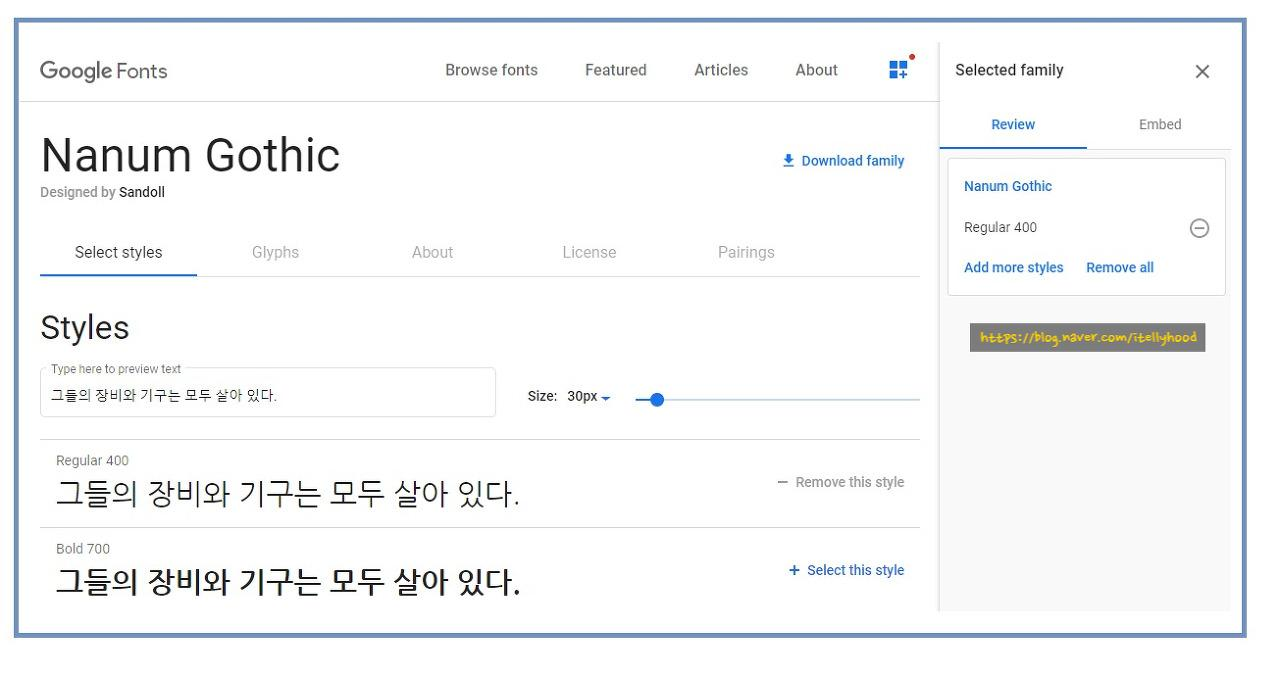Open the Google Fonts home logo

[x=103, y=71]
